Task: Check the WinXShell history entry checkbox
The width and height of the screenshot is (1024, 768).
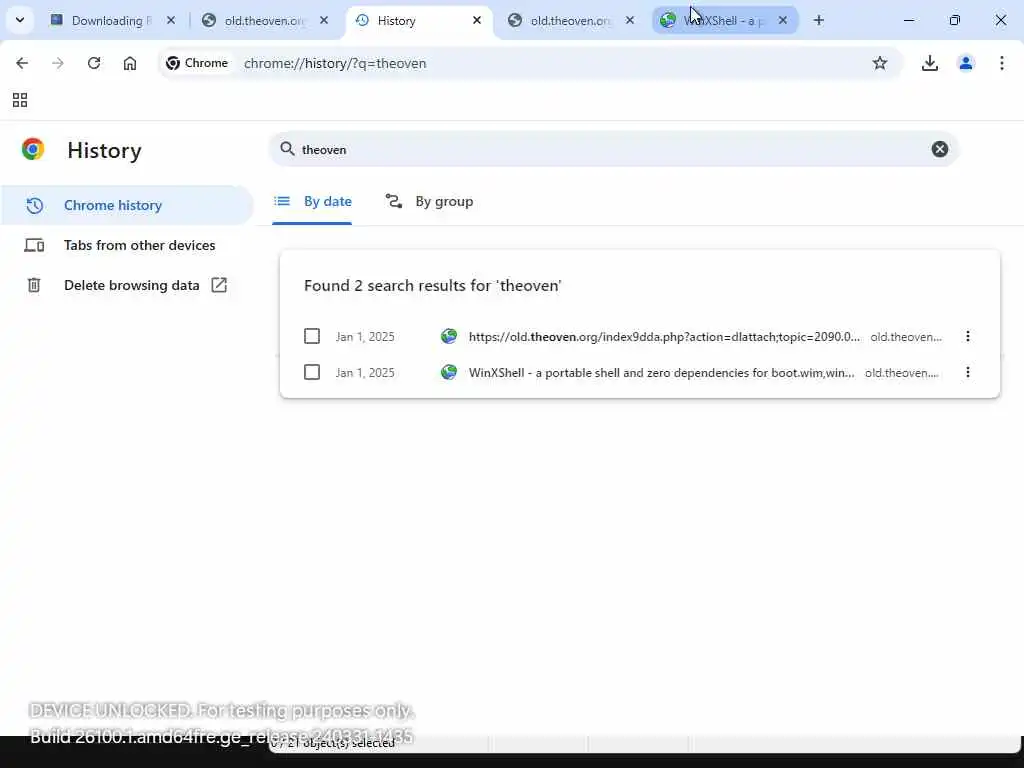Action: pyautogui.click(x=312, y=372)
